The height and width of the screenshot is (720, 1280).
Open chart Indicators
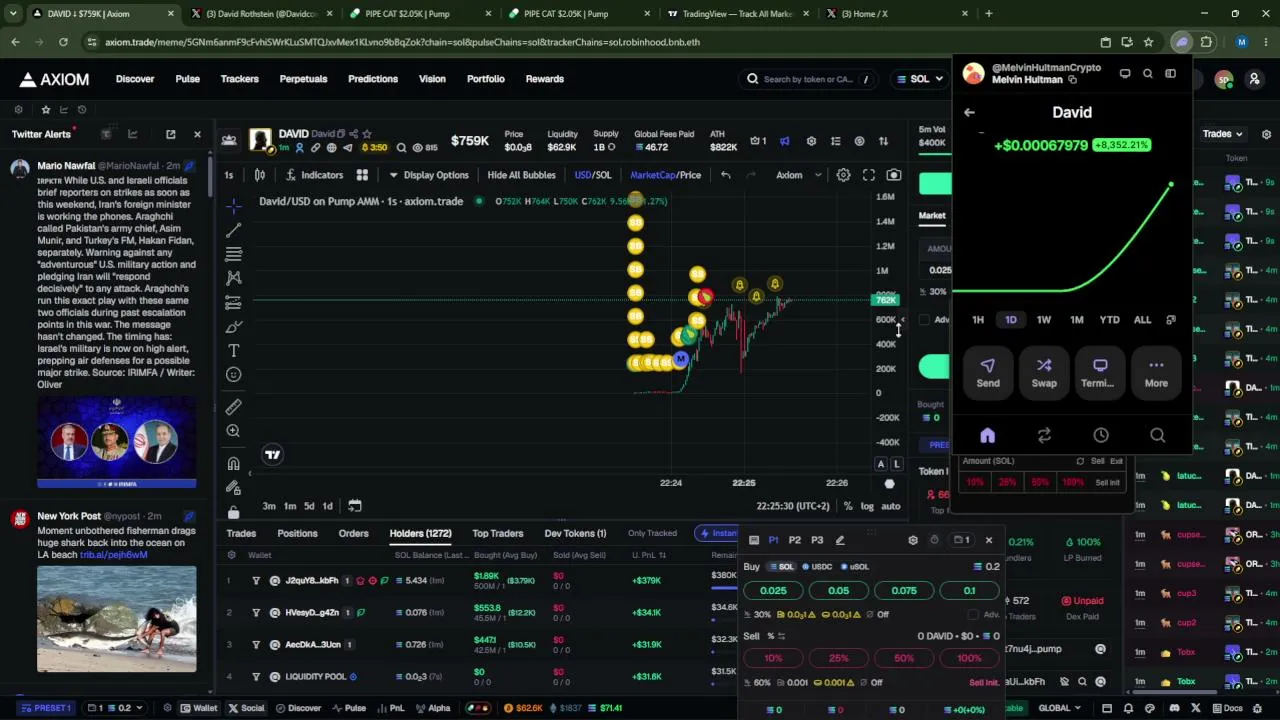[x=314, y=175]
